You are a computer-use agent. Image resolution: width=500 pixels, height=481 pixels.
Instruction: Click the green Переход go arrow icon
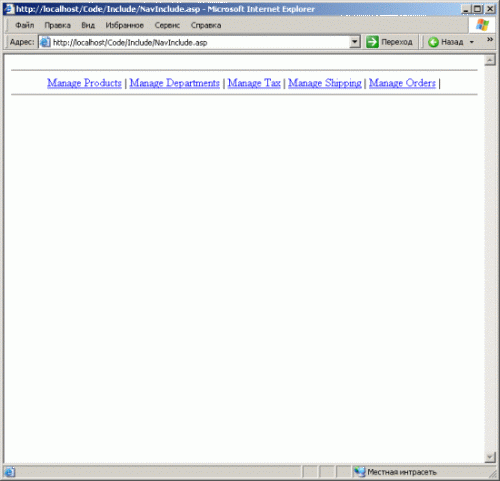coord(372,42)
